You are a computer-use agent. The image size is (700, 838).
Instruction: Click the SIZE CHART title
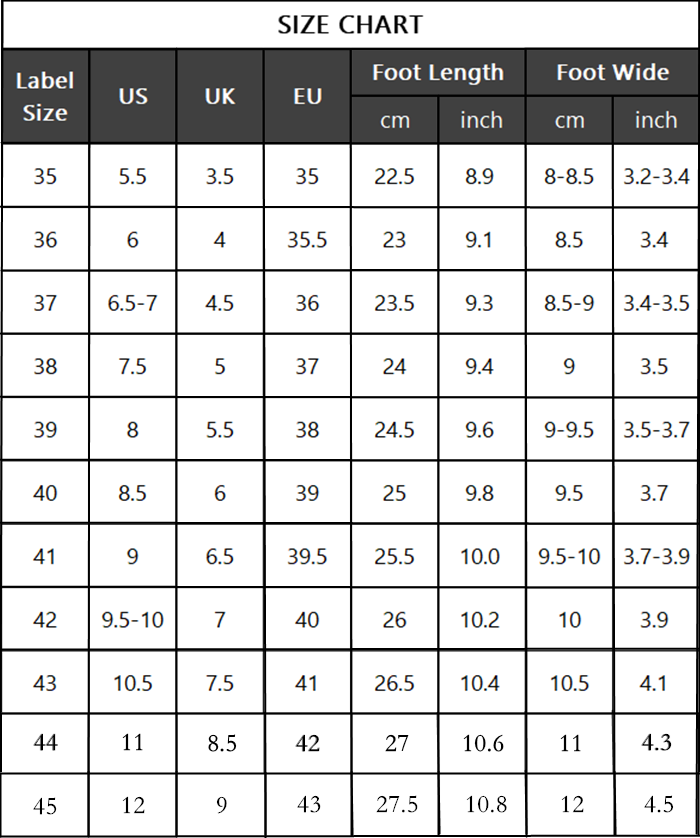pos(350,25)
